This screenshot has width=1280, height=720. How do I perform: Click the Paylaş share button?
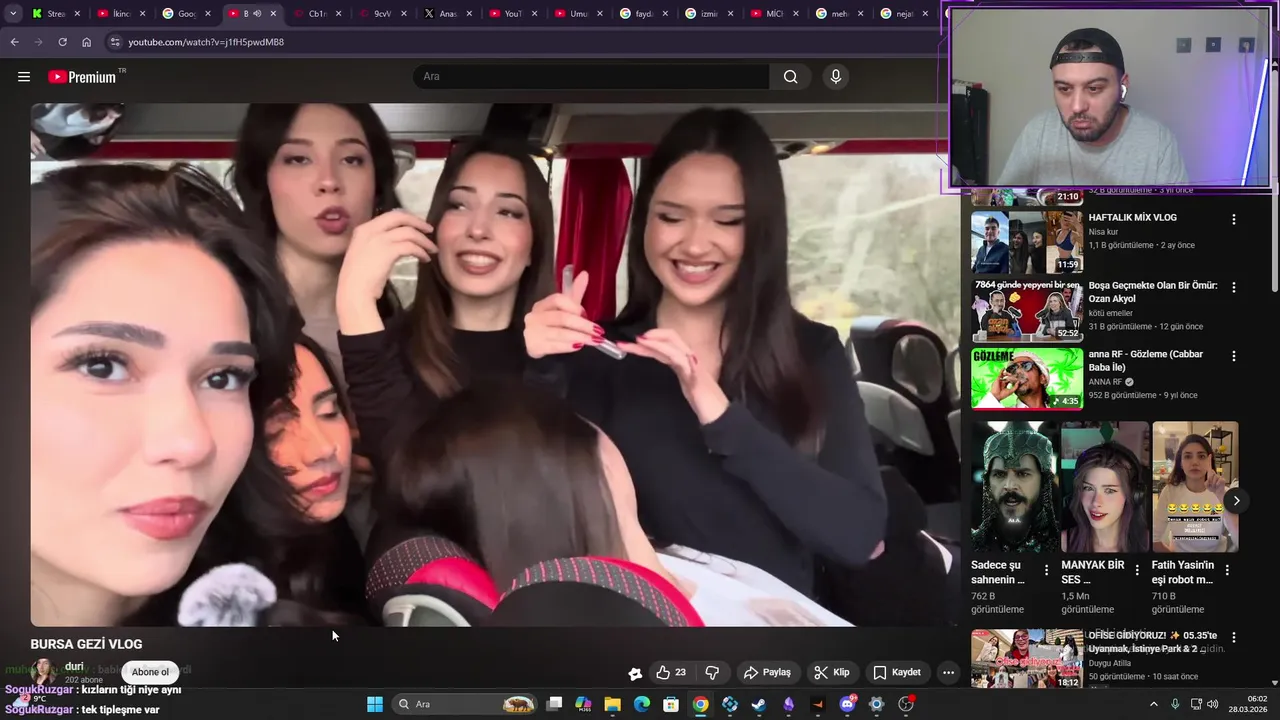767,673
